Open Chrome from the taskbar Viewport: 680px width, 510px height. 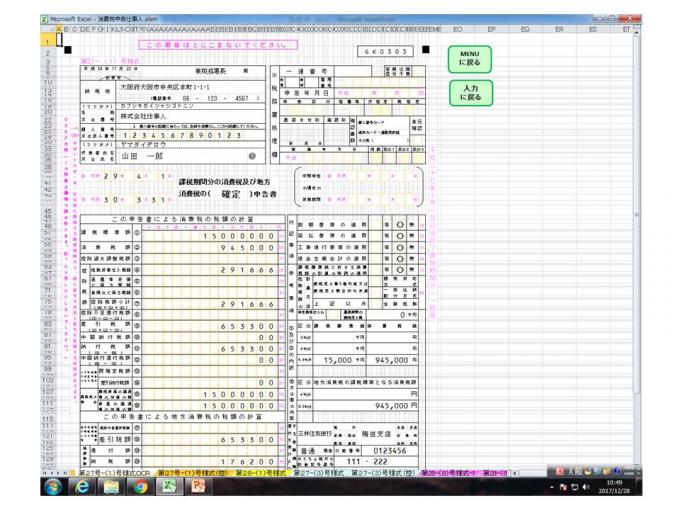(x=140, y=487)
